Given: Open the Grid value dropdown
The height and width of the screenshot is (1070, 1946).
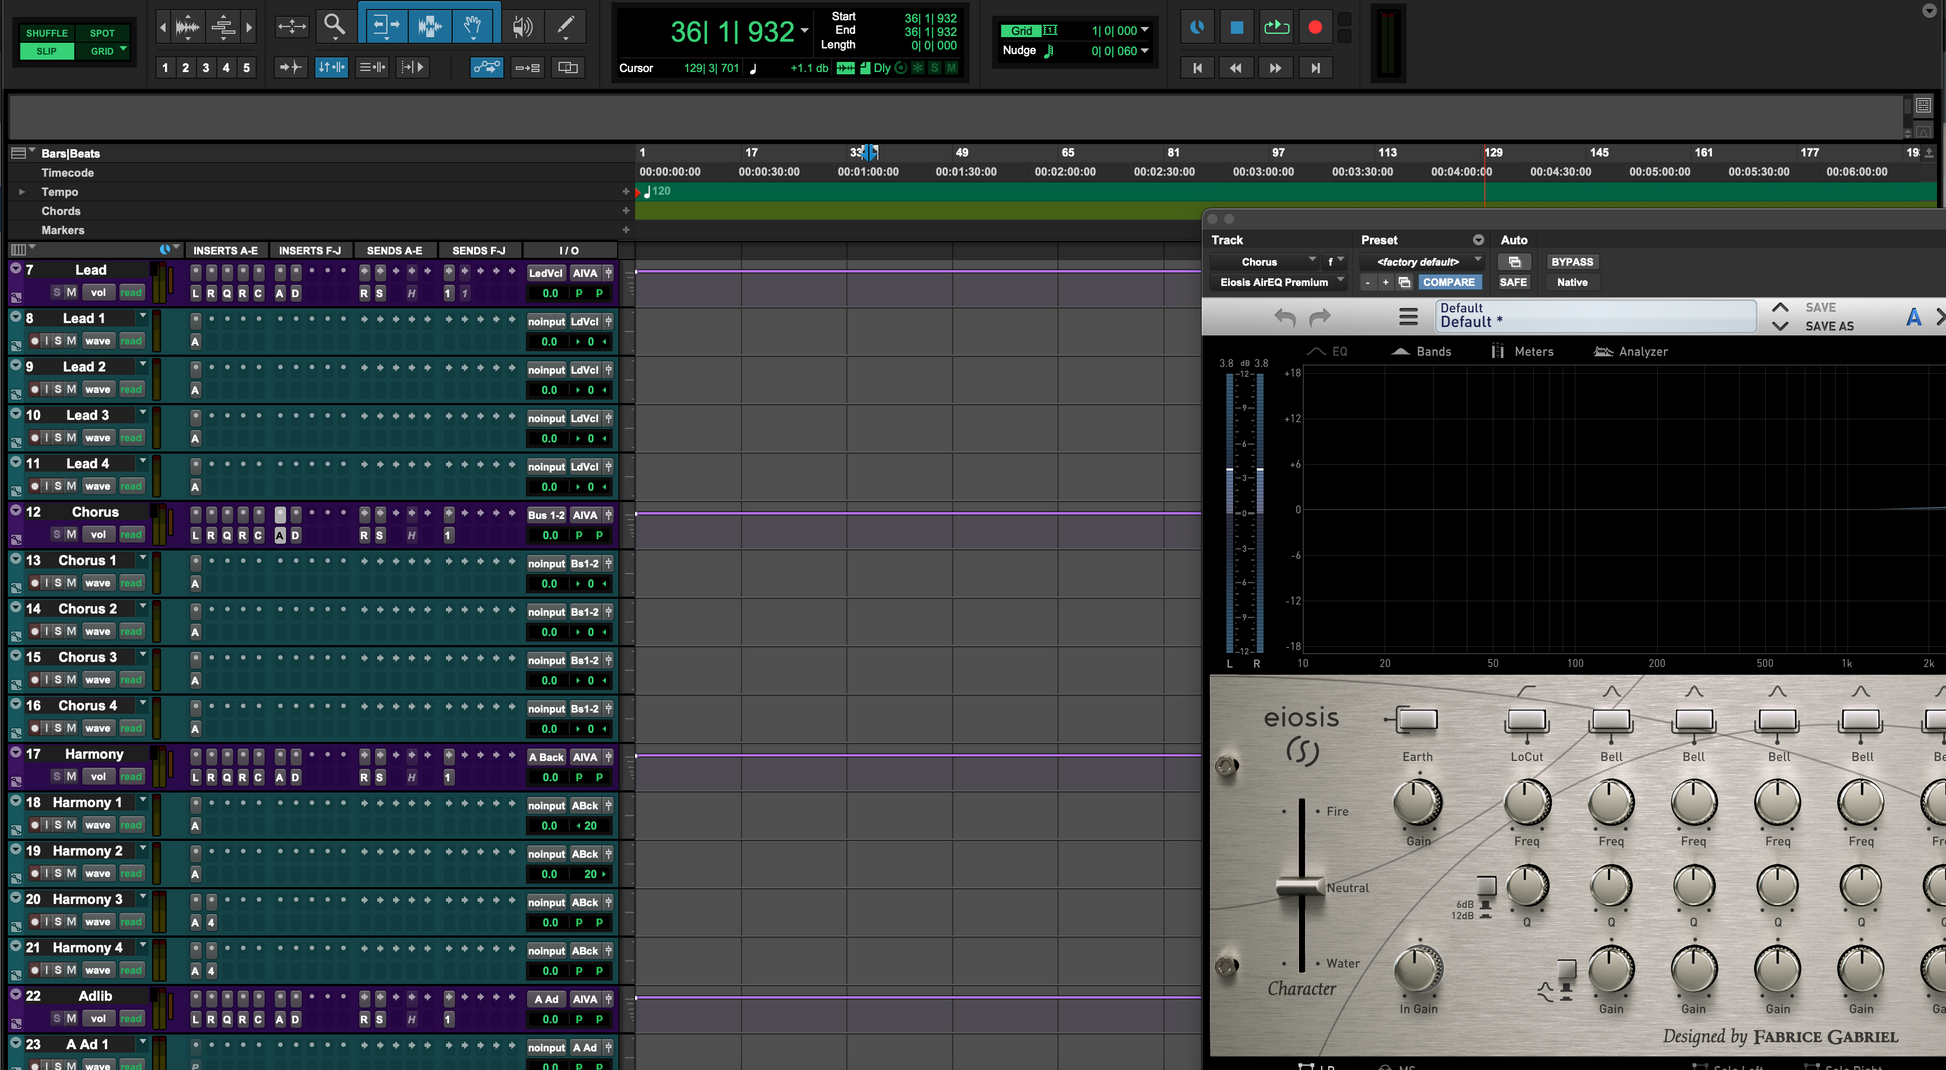Looking at the screenshot, I should 1144,31.
